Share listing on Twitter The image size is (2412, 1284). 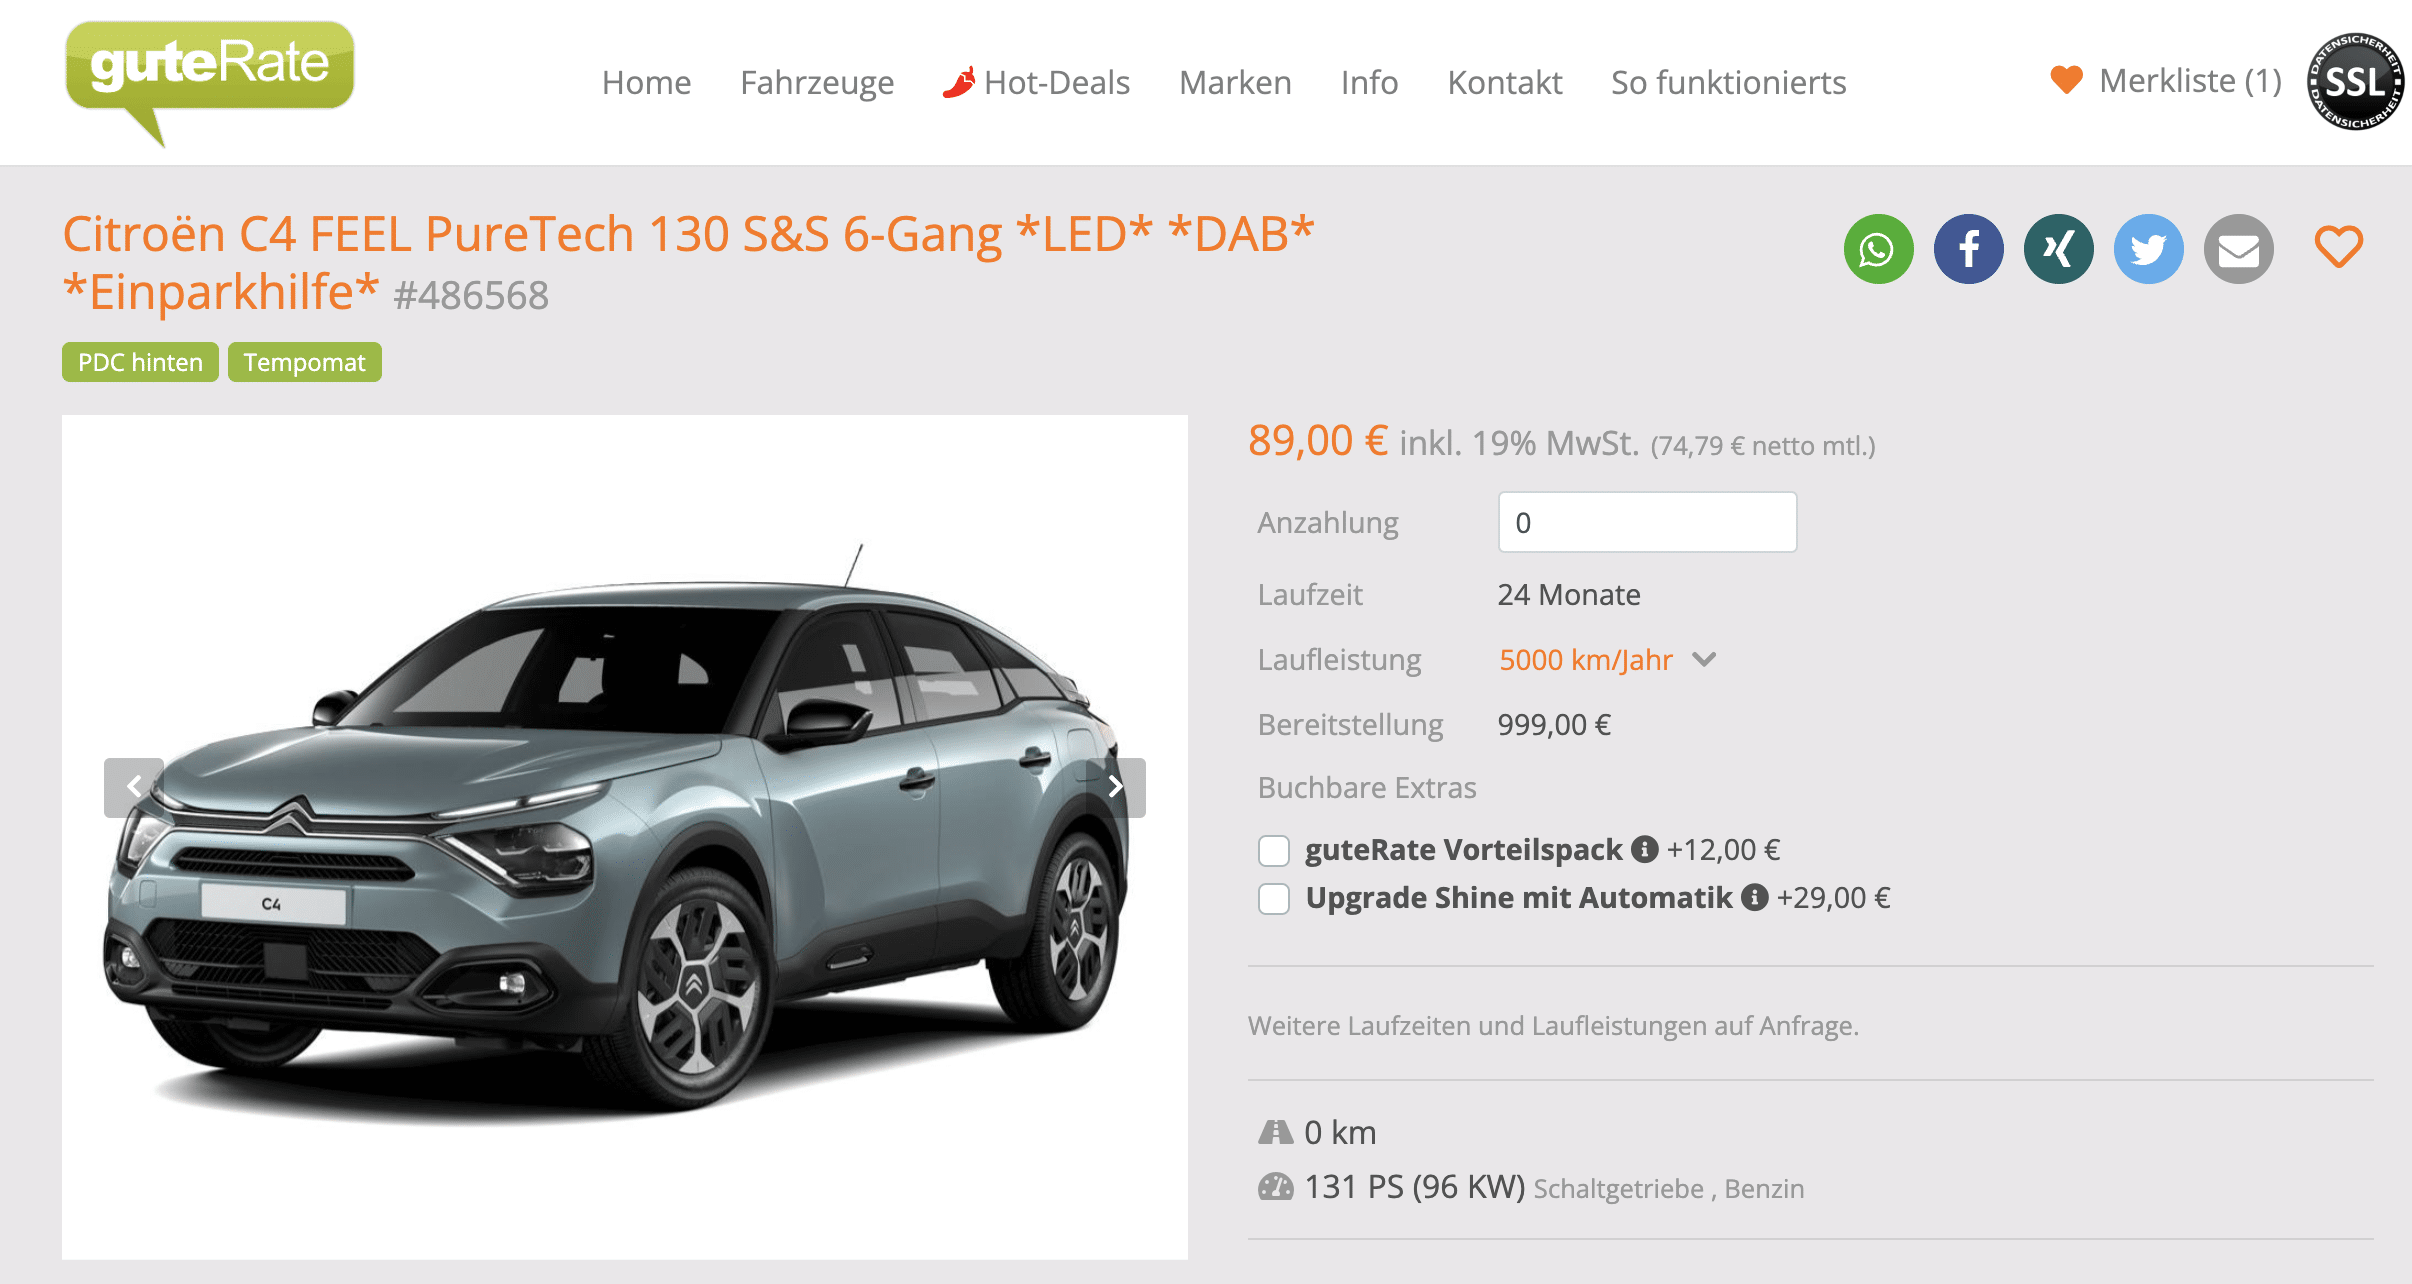[x=2148, y=249]
